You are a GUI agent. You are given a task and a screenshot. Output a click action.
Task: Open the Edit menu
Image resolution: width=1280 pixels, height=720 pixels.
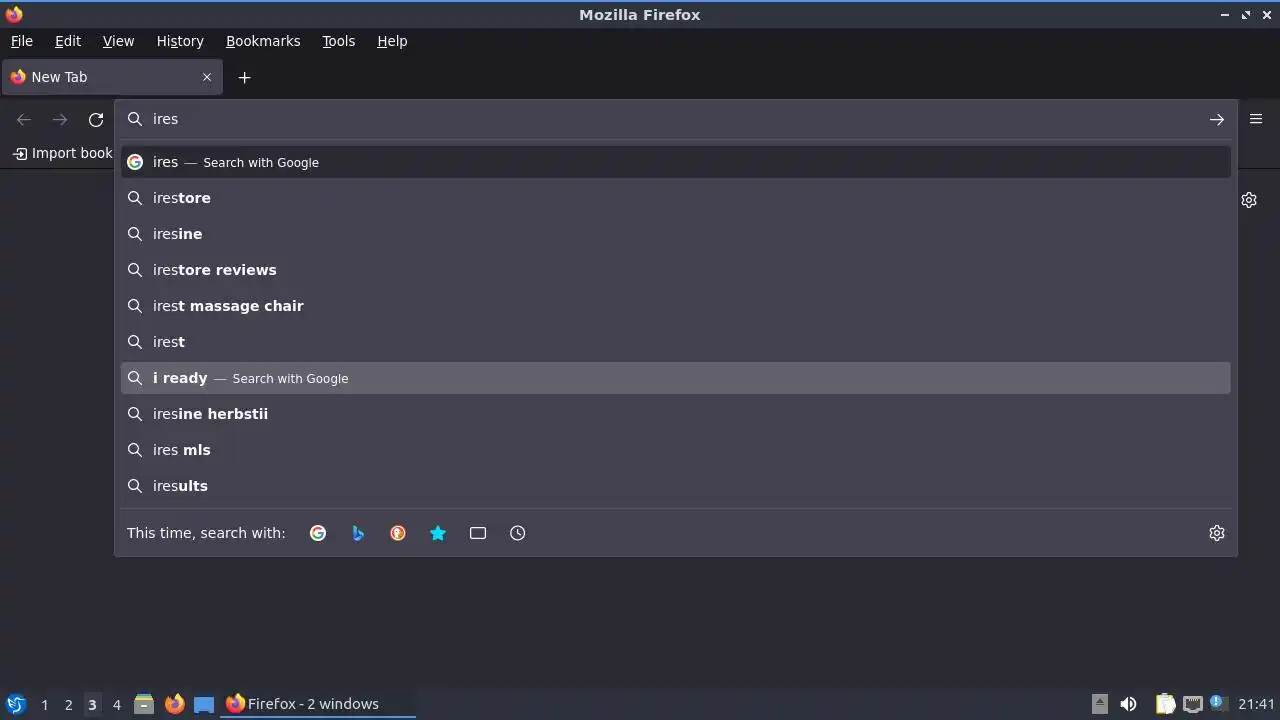tap(68, 41)
